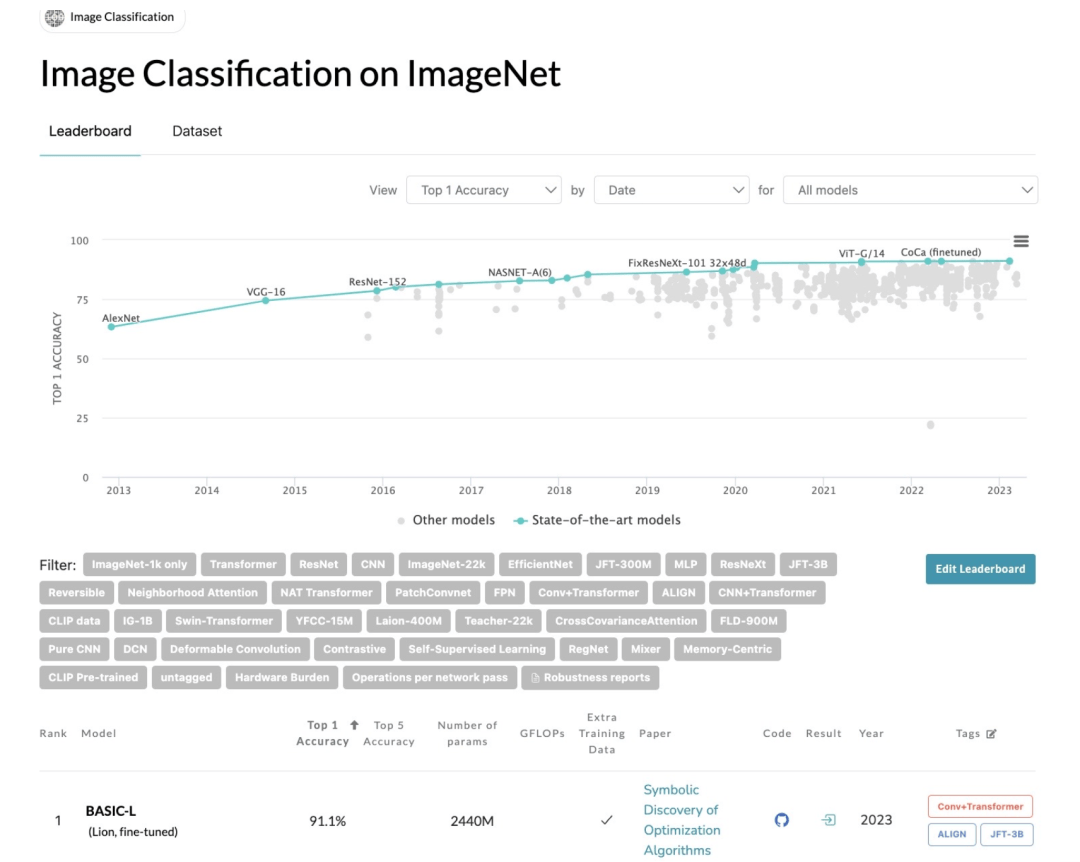Select the NAT Transformer filter
The image size is (1080, 862).
pos(326,593)
